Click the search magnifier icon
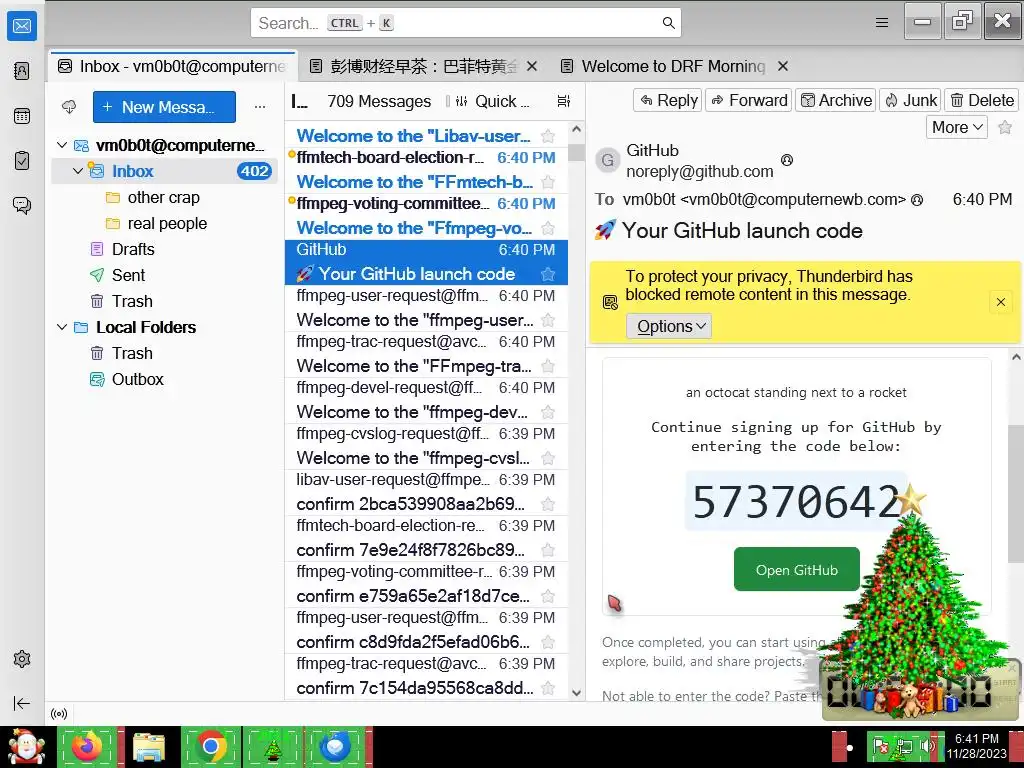 click(x=668, y=23)
